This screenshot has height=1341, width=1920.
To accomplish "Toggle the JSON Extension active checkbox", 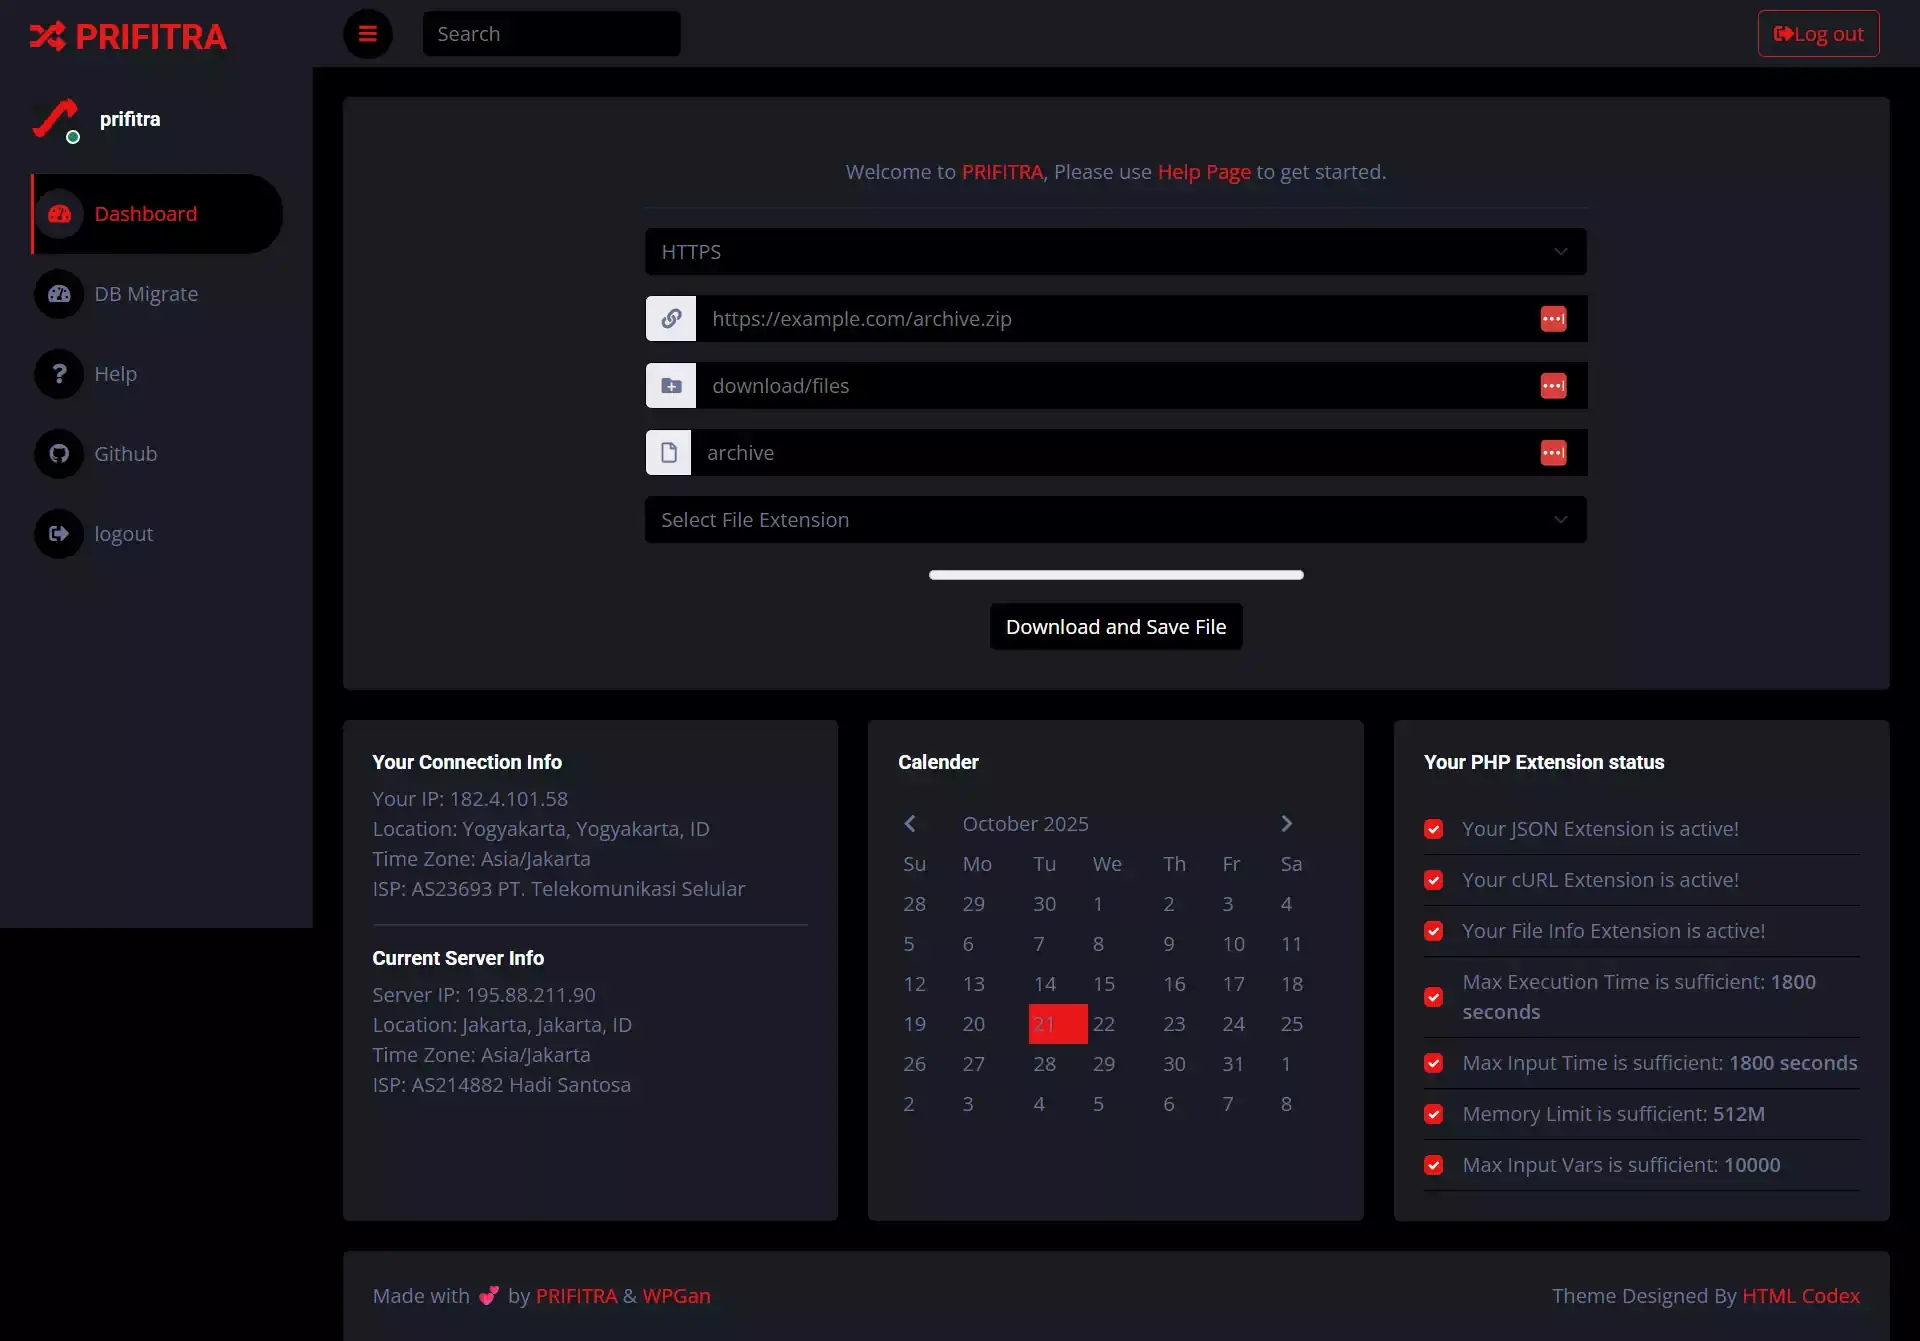I will (1434, 829).
